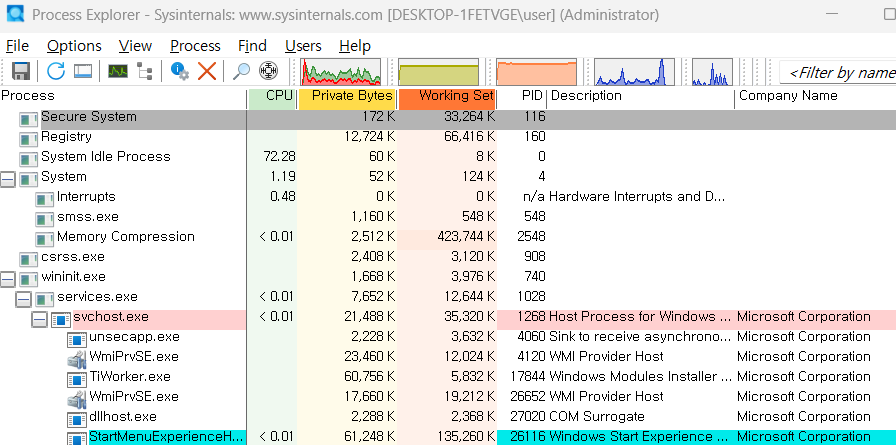Screen dimensions: 896x445
Task: Select the dllhost.exe process row
Action: pyautogui.click(x=448, y=419)
